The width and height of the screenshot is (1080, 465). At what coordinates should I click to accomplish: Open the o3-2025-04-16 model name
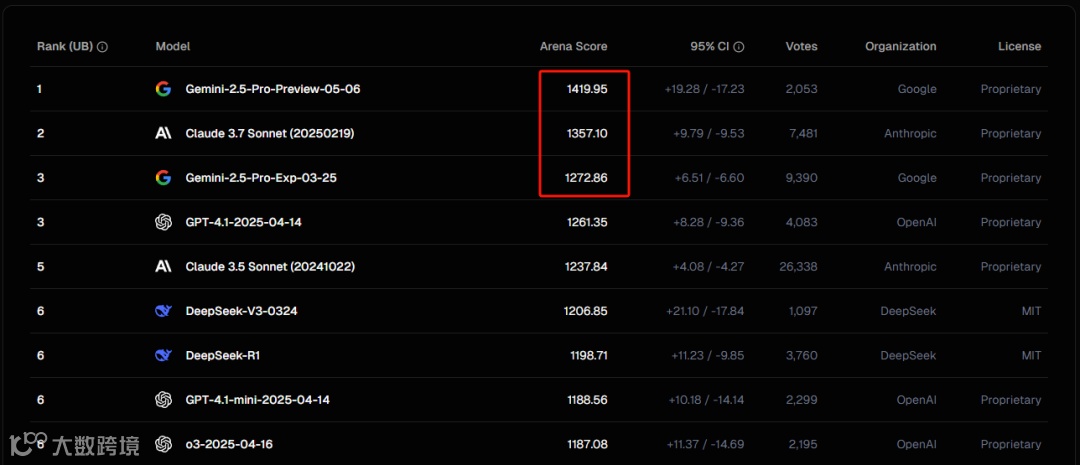[229, 444]
